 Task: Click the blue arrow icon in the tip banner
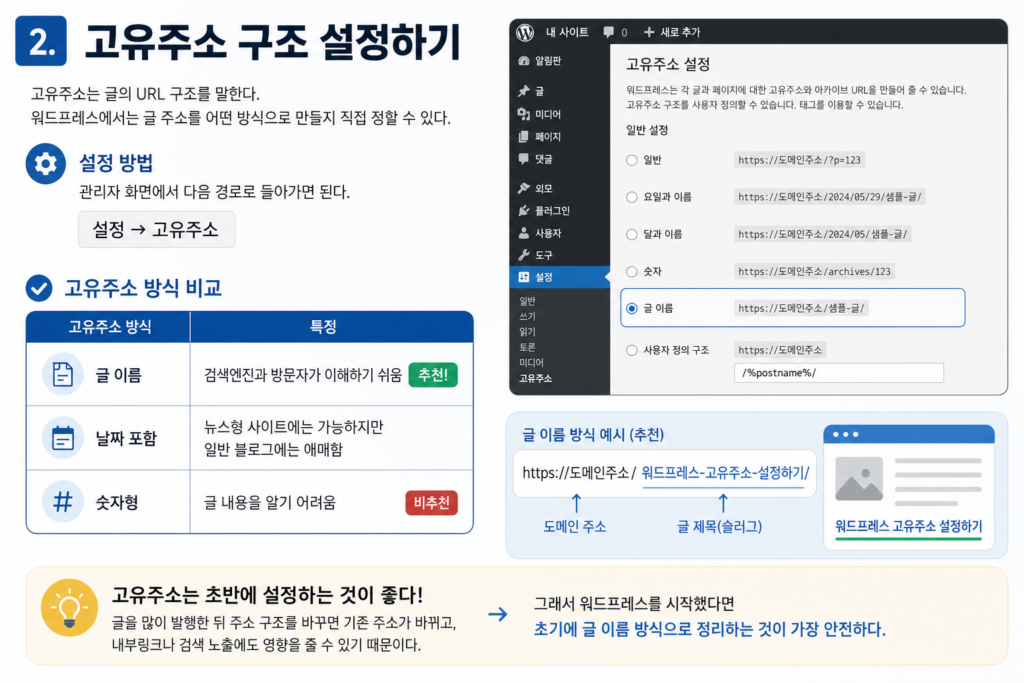pos(498,614)
